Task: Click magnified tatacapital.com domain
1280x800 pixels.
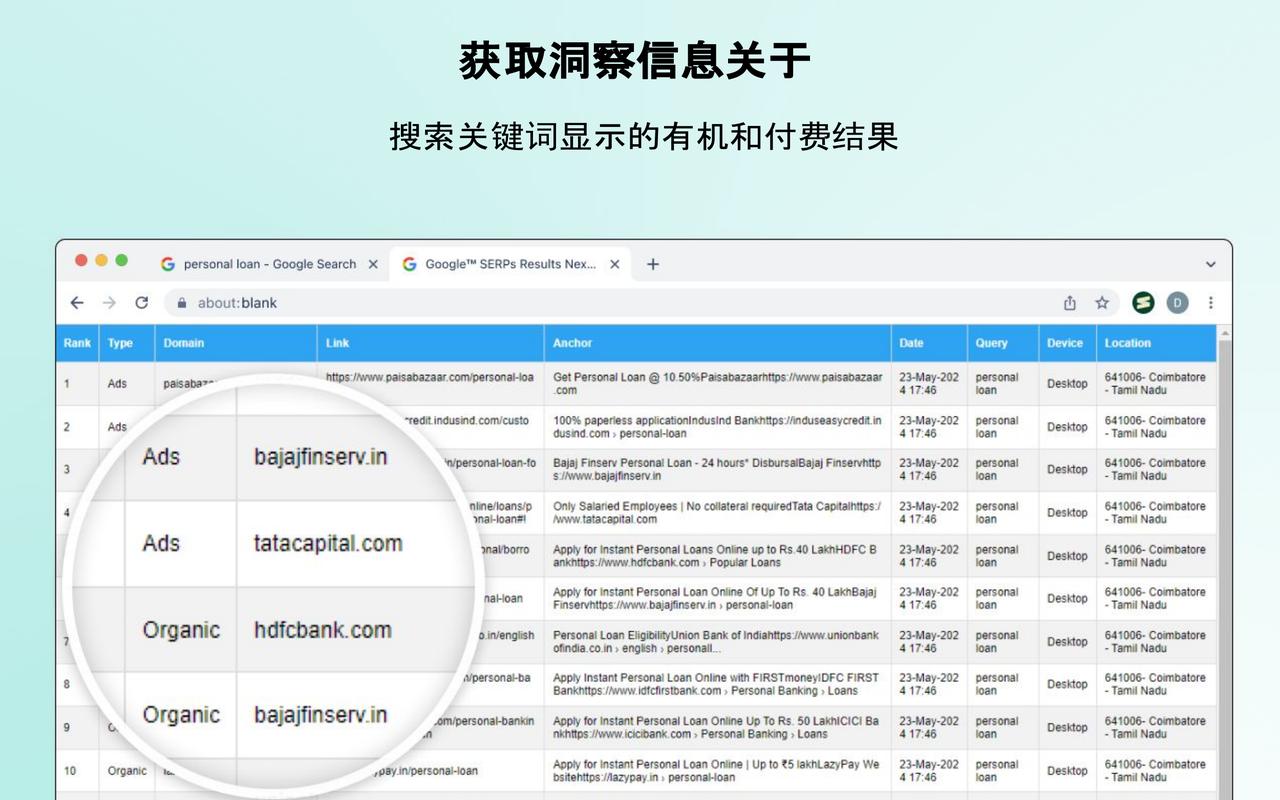Action: click(328, 544)
